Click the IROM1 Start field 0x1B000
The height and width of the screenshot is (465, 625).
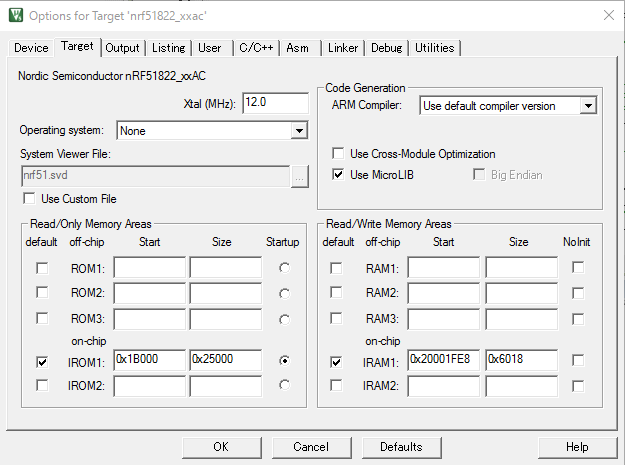point(150,360)
